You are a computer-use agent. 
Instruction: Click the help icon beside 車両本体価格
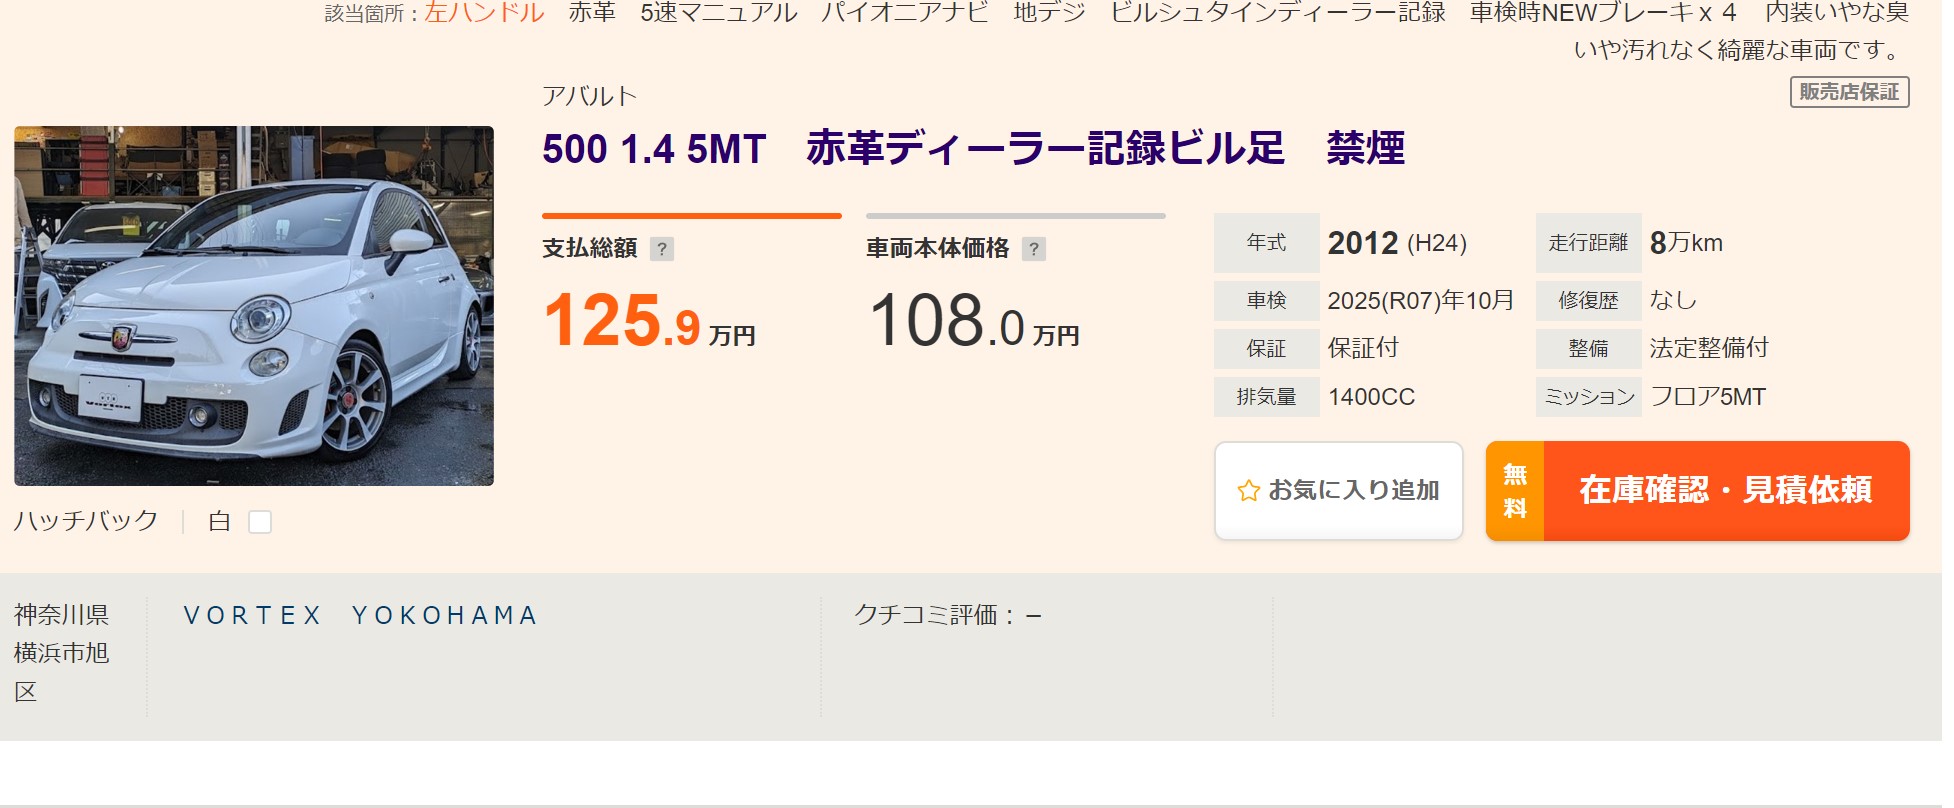pyautogui.click(x=1034, y=249)
